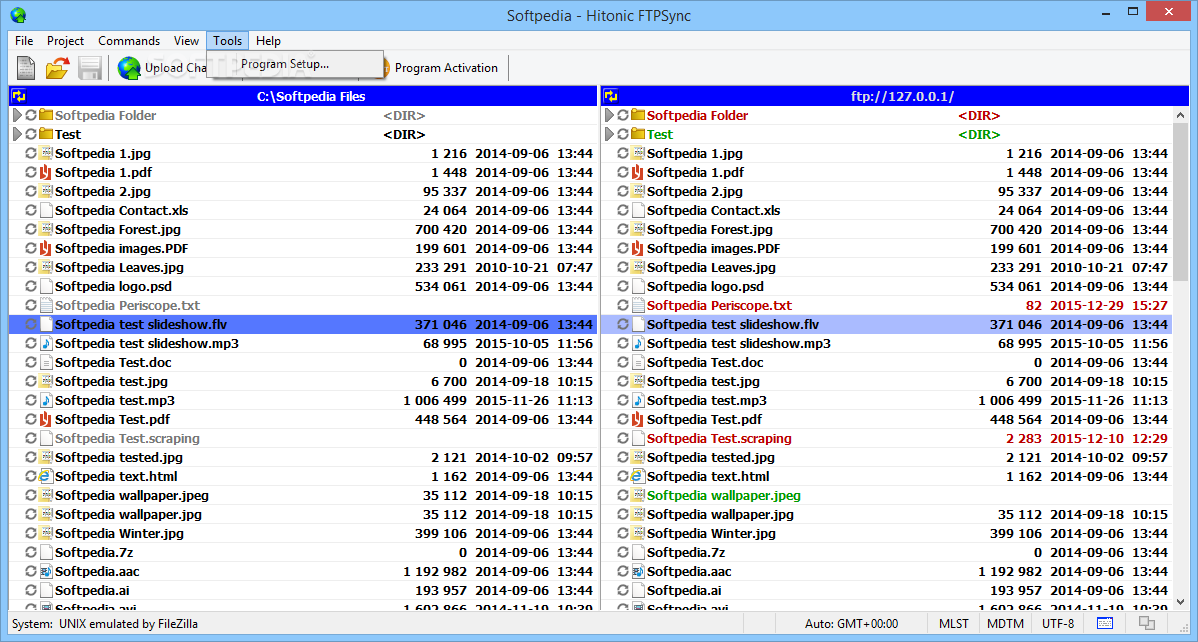Click PDF file icon of local Softpedia images.PDF
1198x642 pixels.
46,248
